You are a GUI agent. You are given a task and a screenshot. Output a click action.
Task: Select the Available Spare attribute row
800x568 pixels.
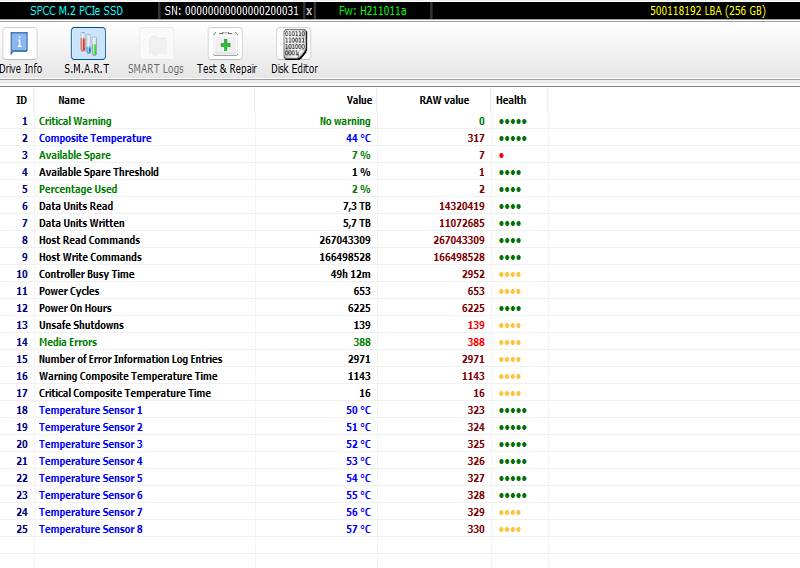click(x=75, y=155)
